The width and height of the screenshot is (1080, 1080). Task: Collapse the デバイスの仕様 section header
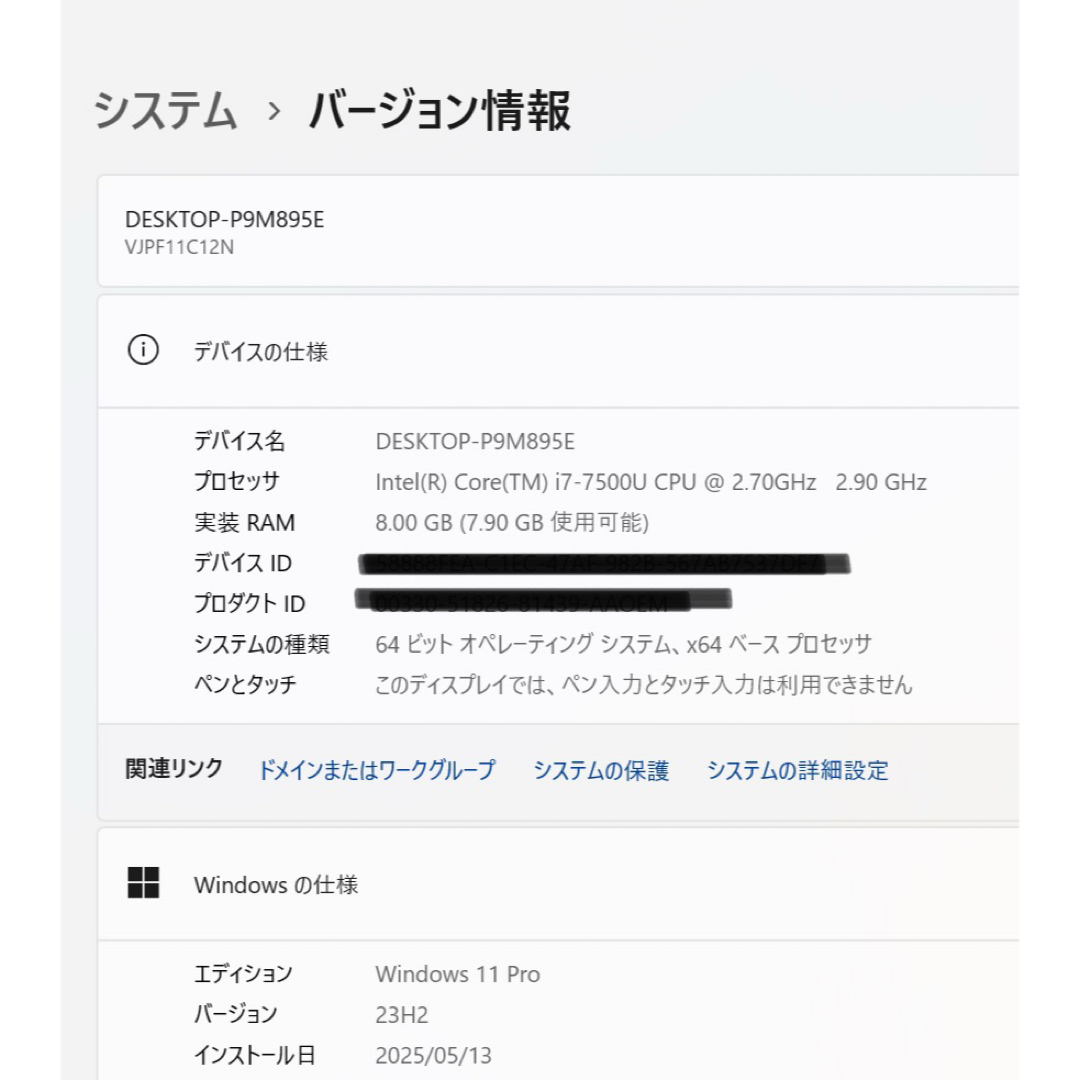pos(558,351)
